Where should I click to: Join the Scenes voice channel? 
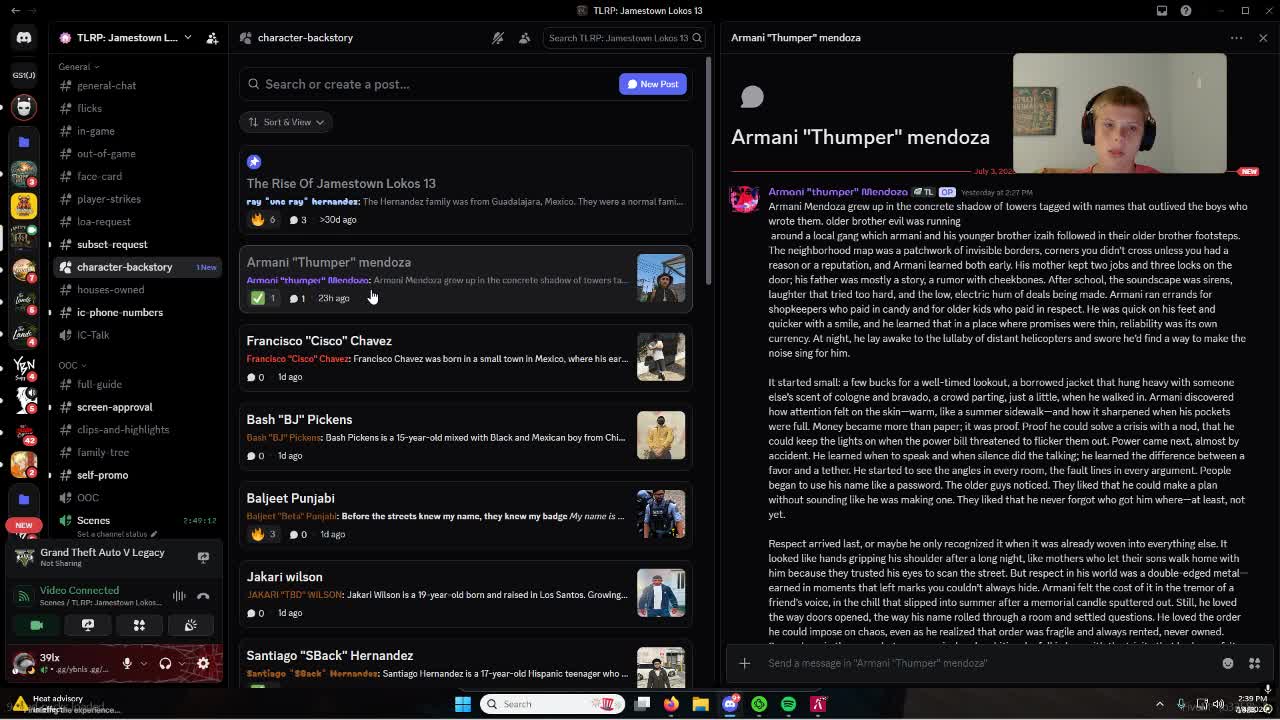[x=139, y=520]
